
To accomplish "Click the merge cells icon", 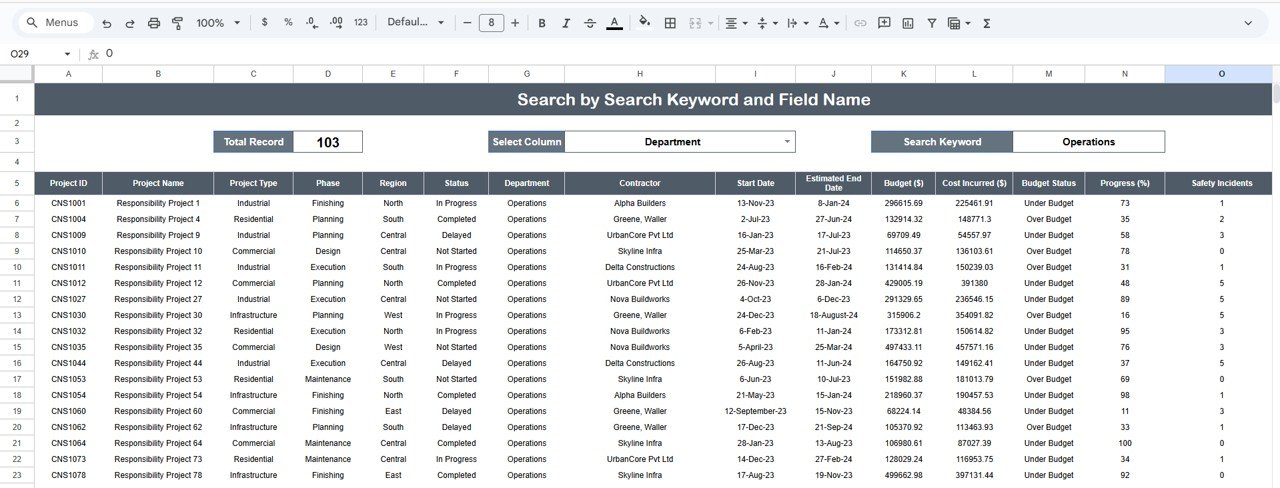I will [693, 22].
